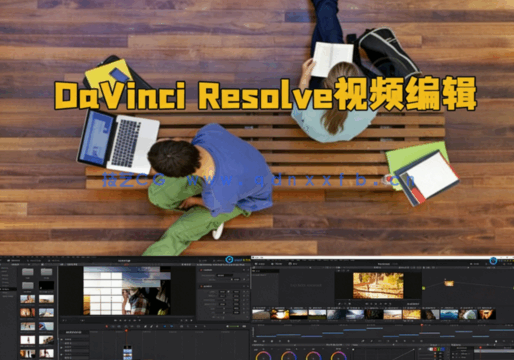Toggle the red channel button in the Curves palette

coord(435,349)
